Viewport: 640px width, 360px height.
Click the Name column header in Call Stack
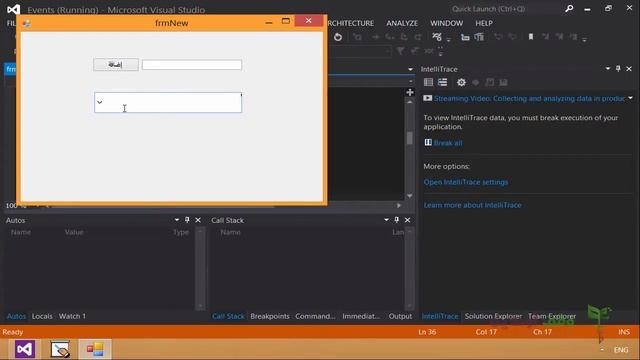click(230, 232)
